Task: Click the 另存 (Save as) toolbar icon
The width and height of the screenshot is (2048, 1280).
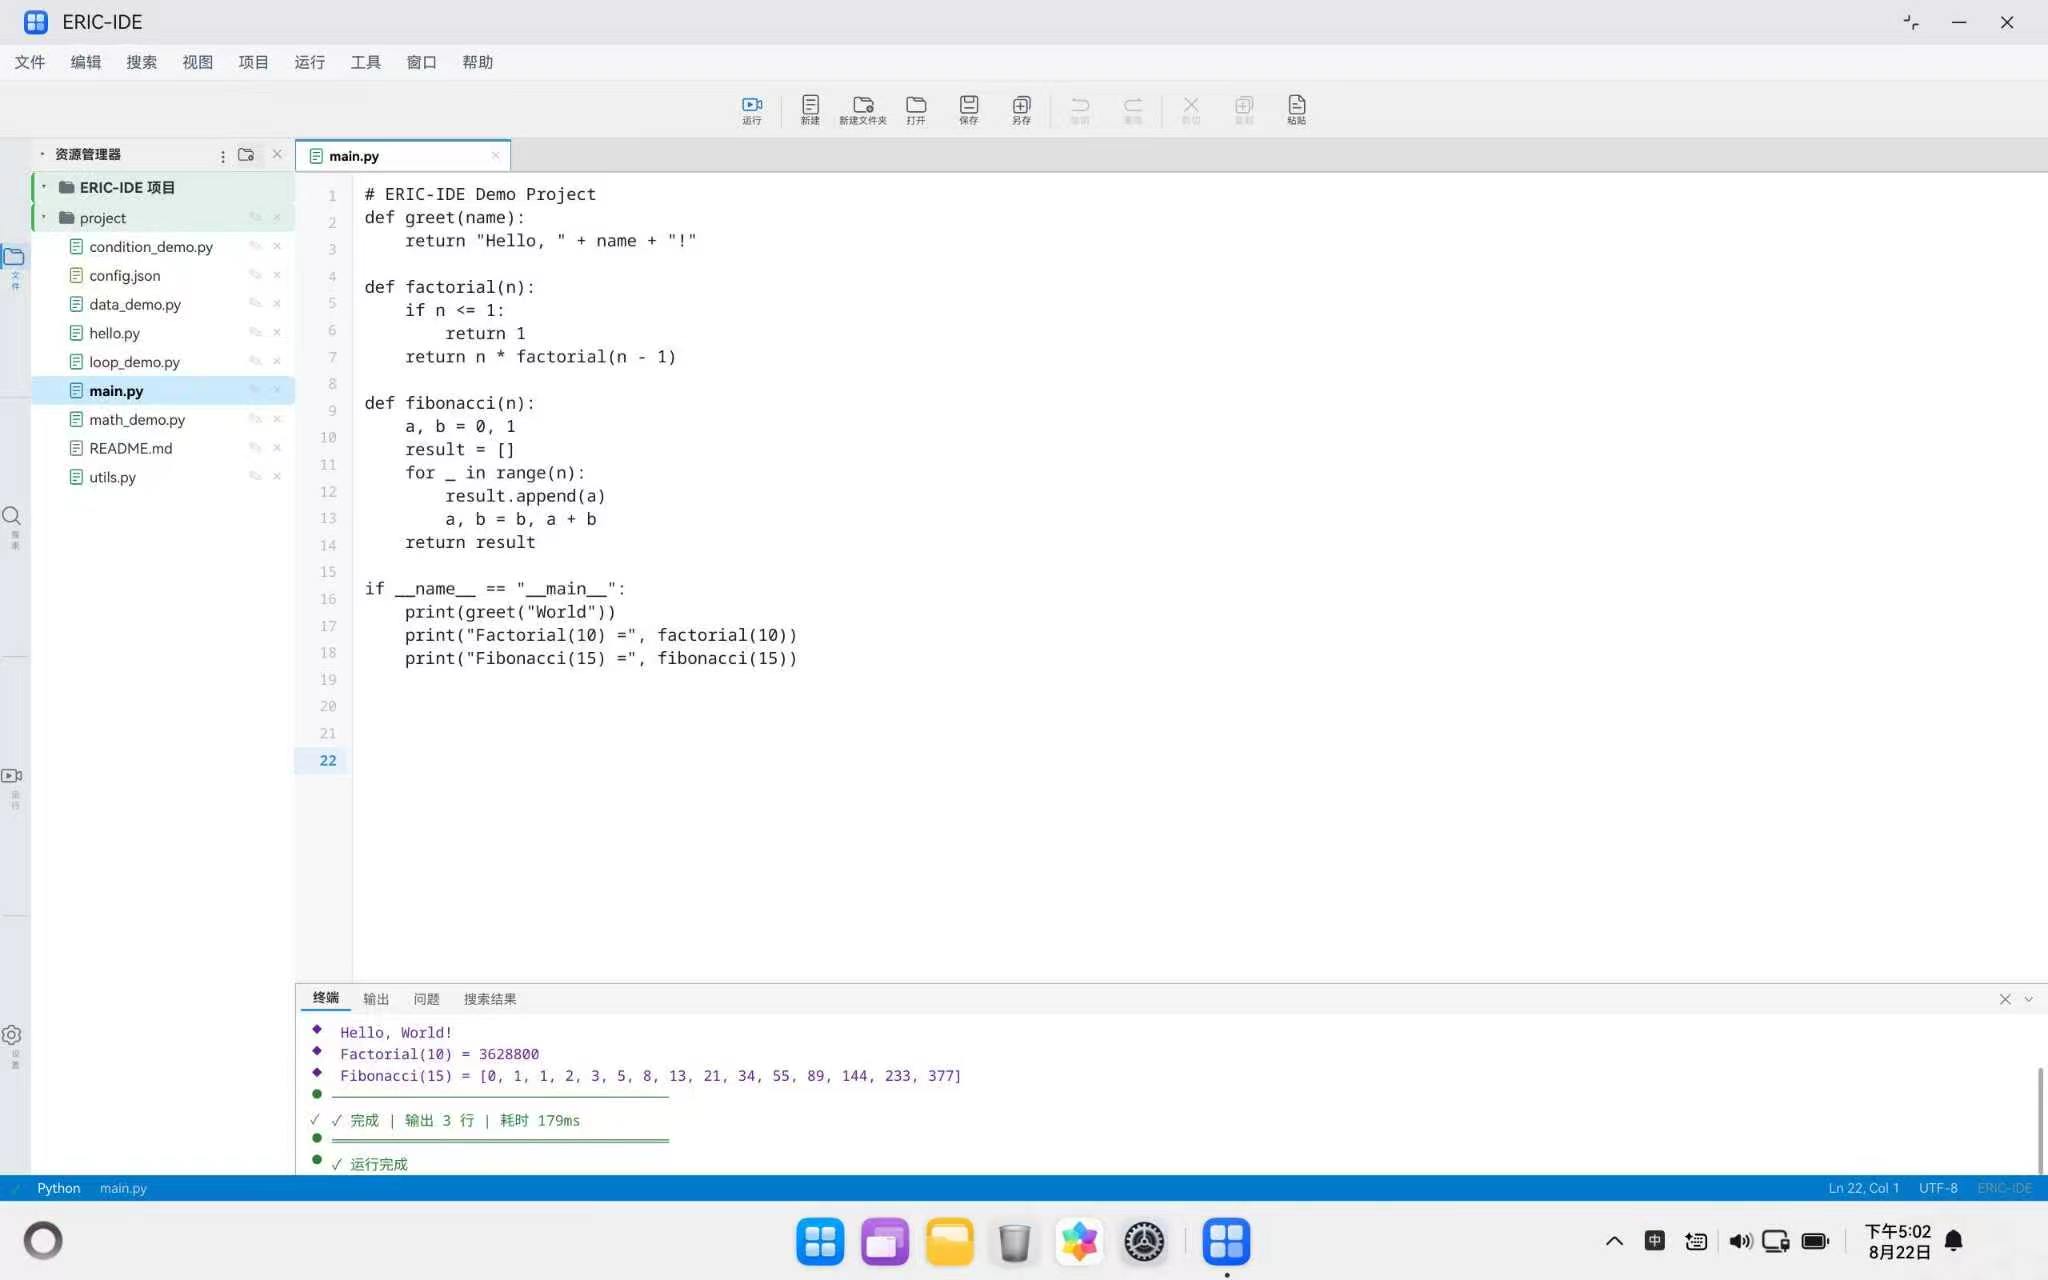Action: (x=1021, y=109)
